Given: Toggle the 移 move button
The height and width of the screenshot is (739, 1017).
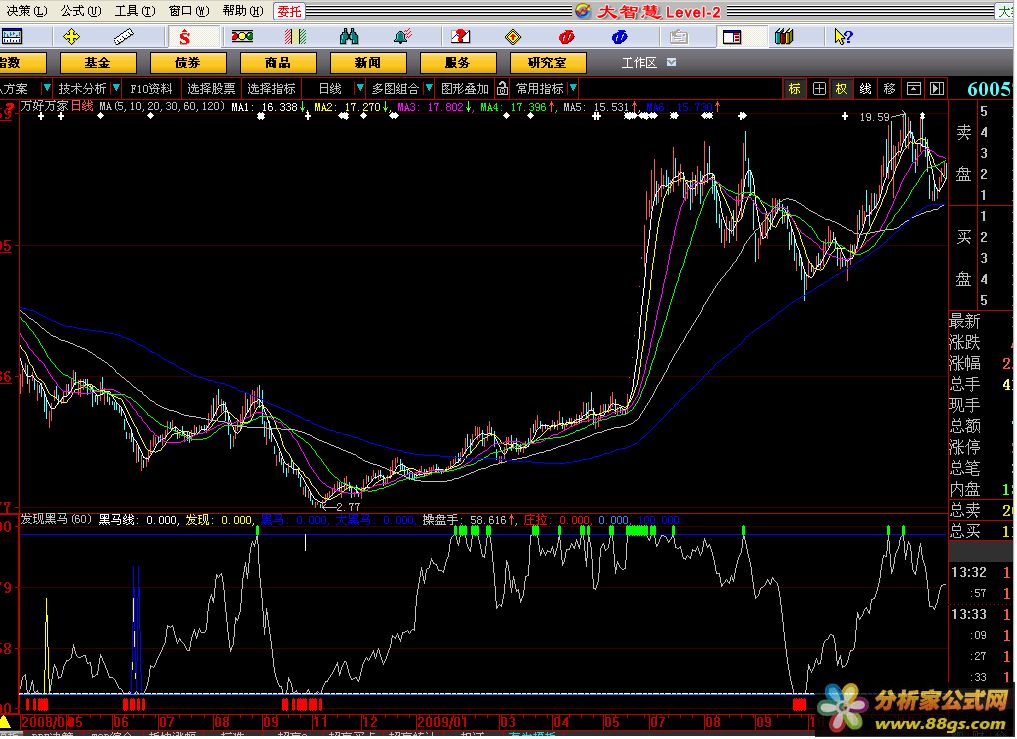Looking at the screenshot, I should 889,89.
